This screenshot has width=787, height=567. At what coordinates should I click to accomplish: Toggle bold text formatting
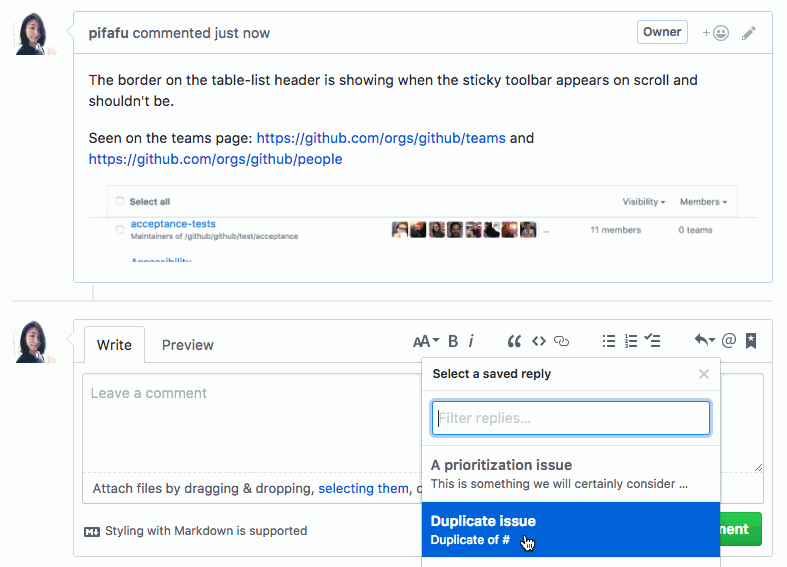click(453, 341)
